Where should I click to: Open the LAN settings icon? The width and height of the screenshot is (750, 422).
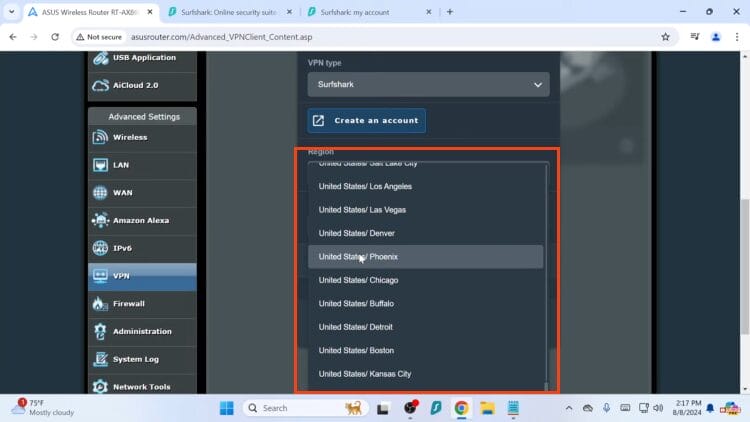click(100, 165)
